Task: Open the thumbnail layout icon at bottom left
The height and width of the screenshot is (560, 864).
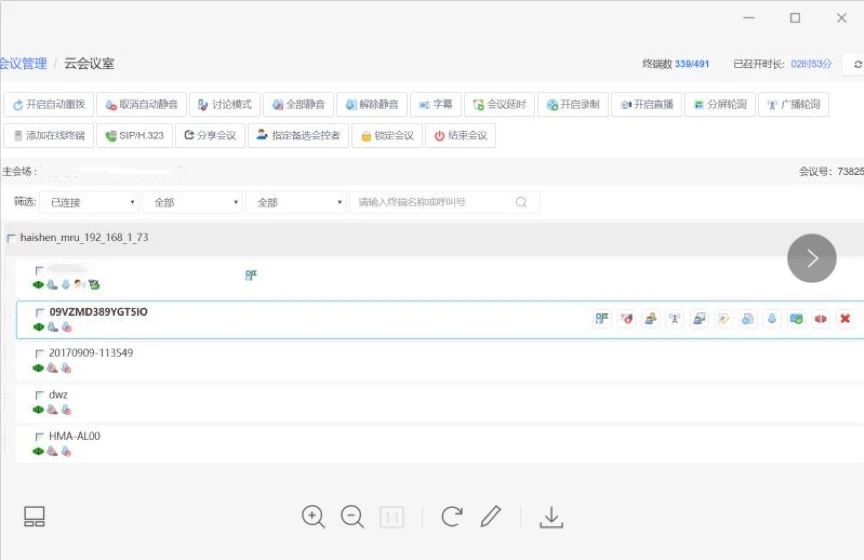Action: pos(35,516)
